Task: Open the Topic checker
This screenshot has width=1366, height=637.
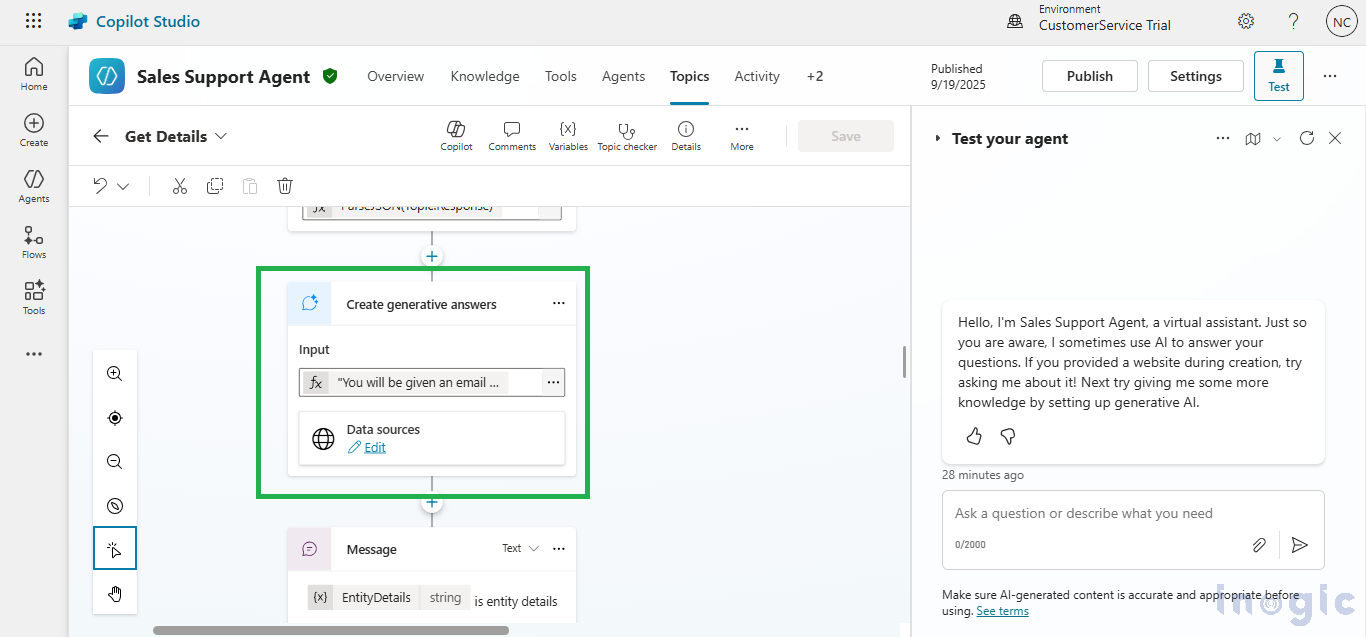Action: click(627, 135)
